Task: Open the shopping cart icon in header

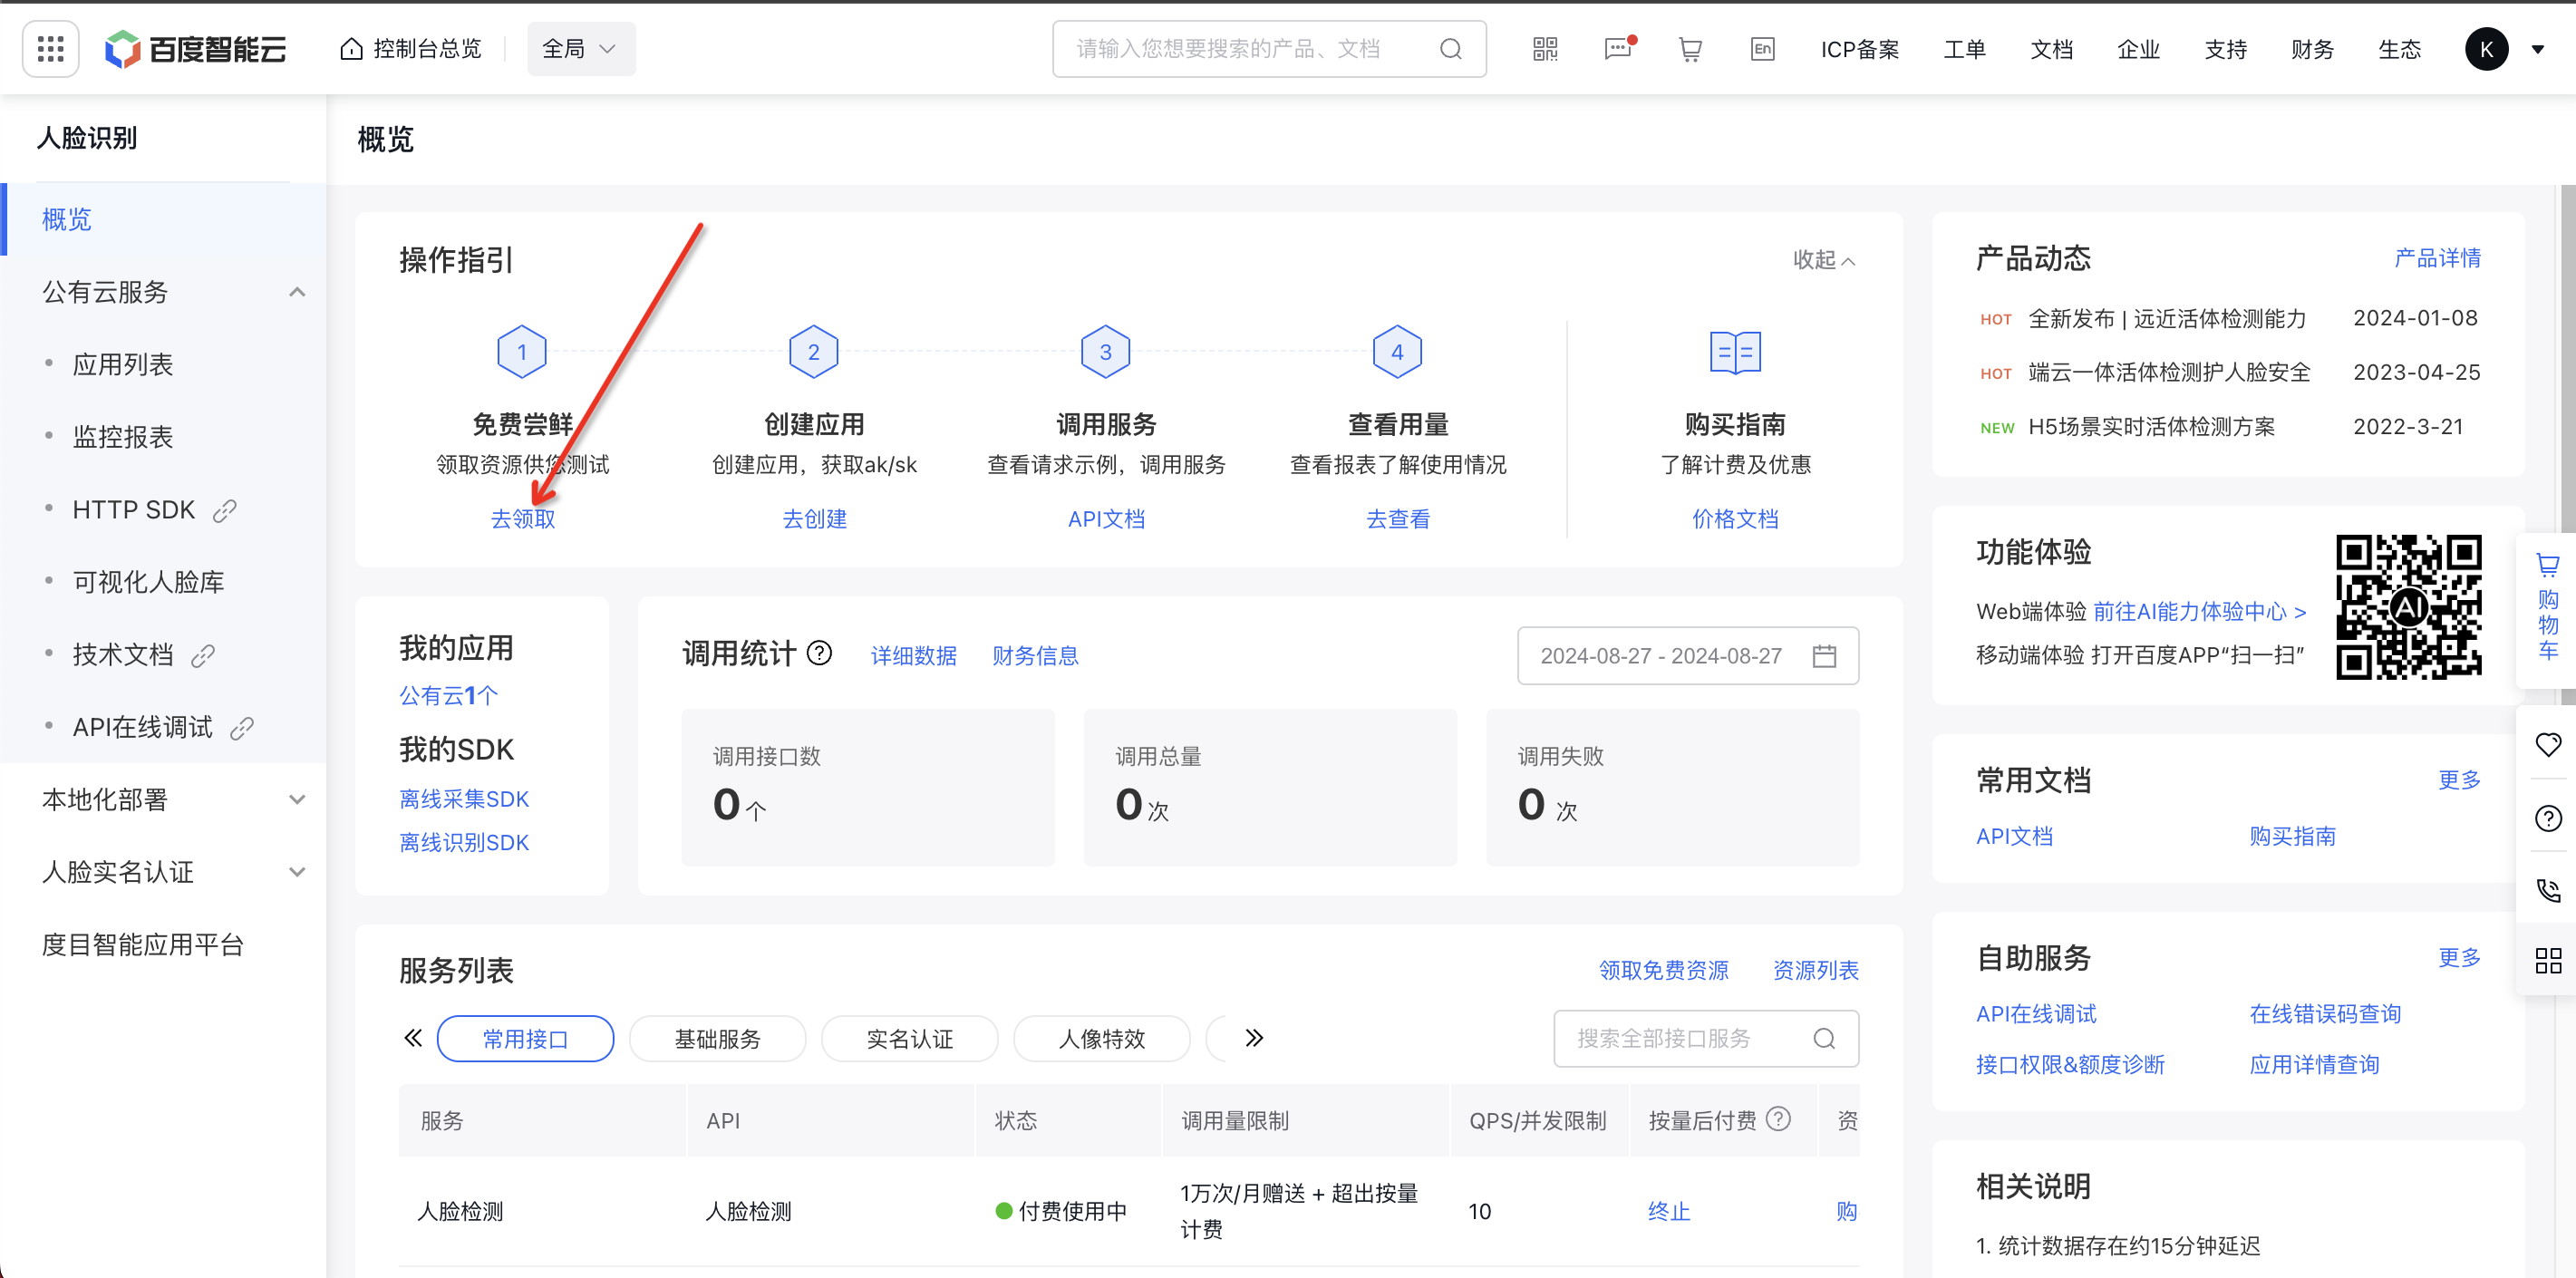Action: (x=1690, y=49)
